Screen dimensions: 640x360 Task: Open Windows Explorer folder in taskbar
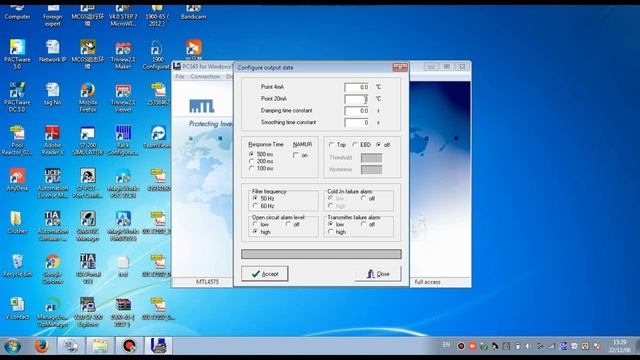100,346
